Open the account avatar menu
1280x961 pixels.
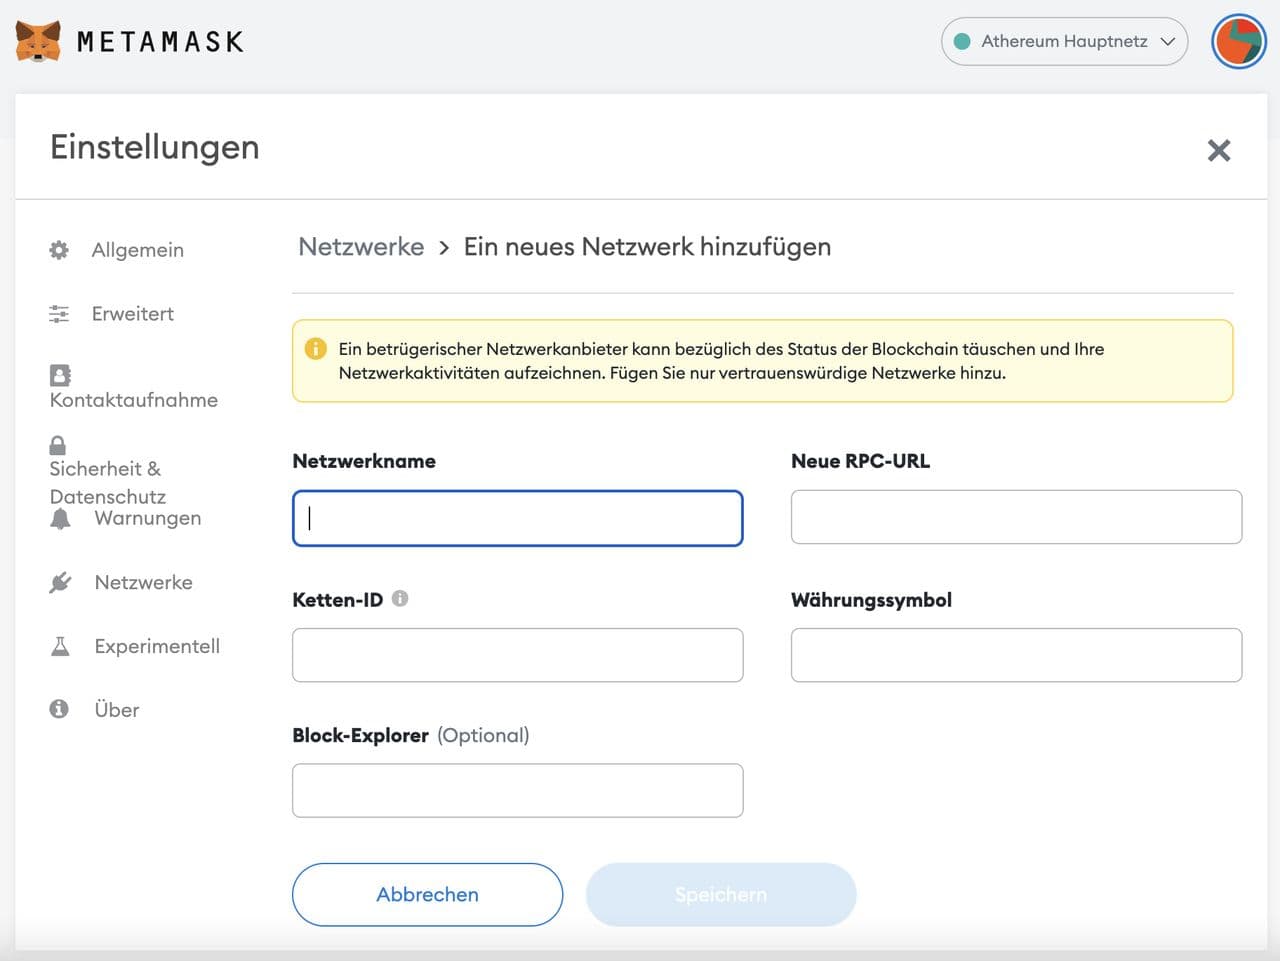[1239, 42]
